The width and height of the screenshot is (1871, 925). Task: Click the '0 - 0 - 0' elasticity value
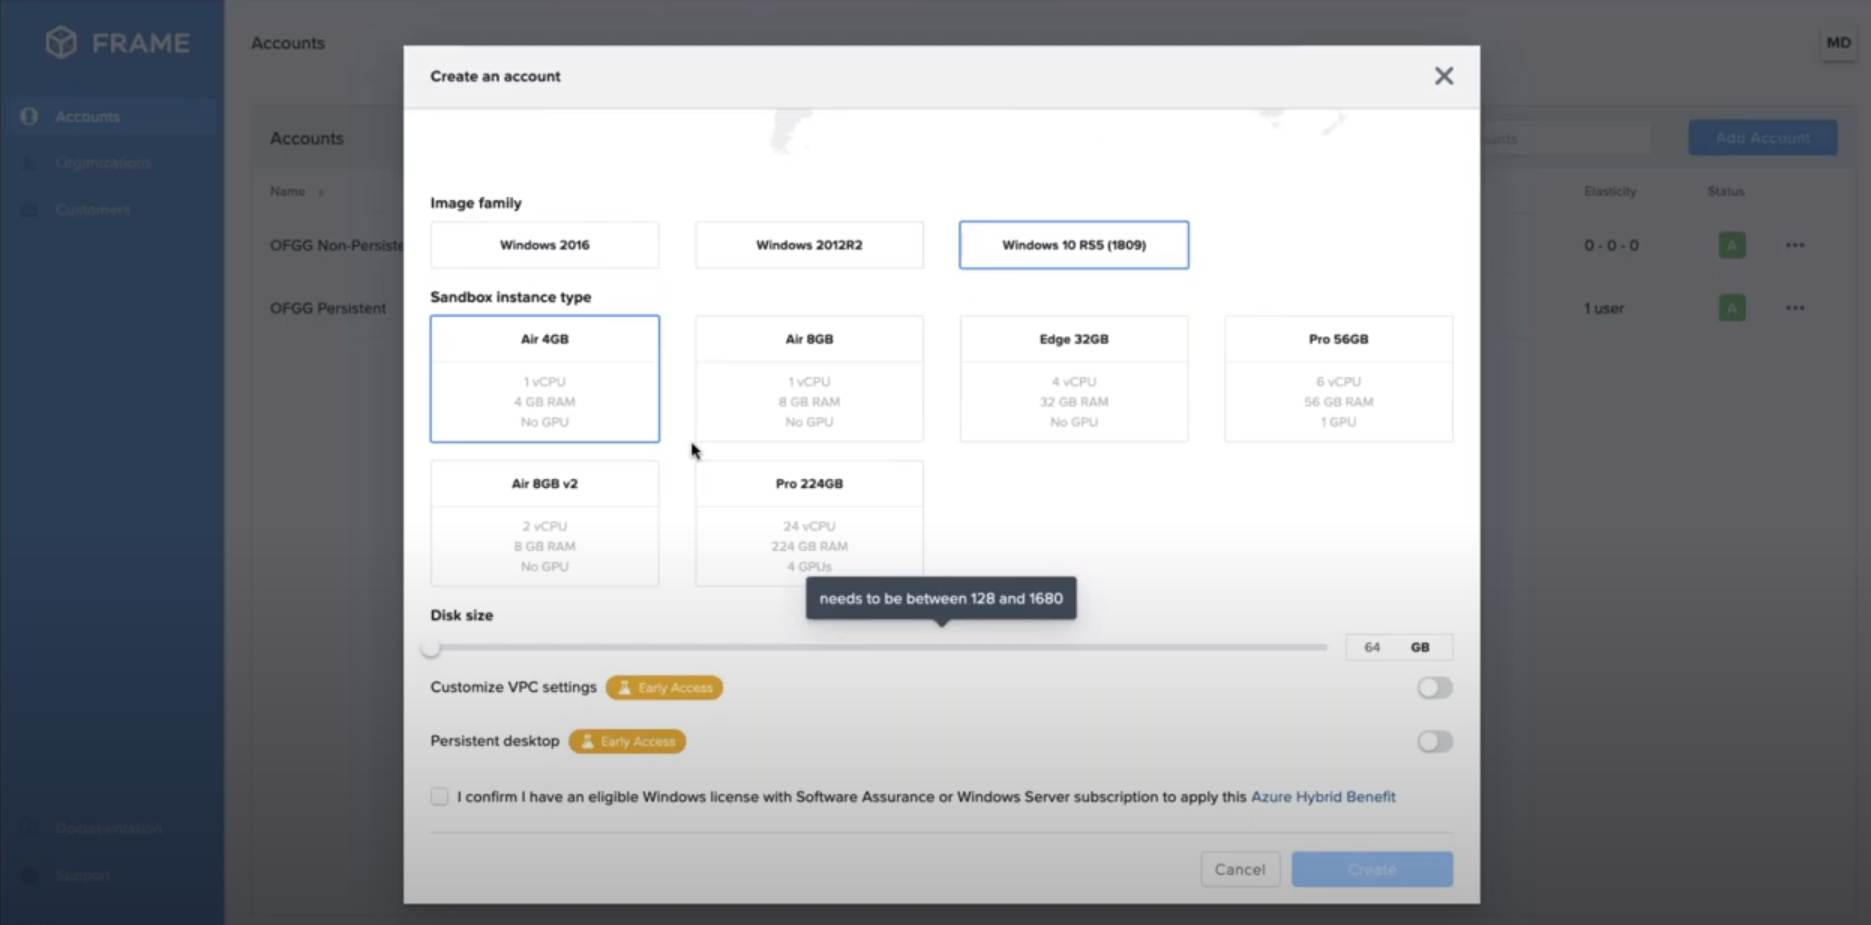(x=1611, y=245)
